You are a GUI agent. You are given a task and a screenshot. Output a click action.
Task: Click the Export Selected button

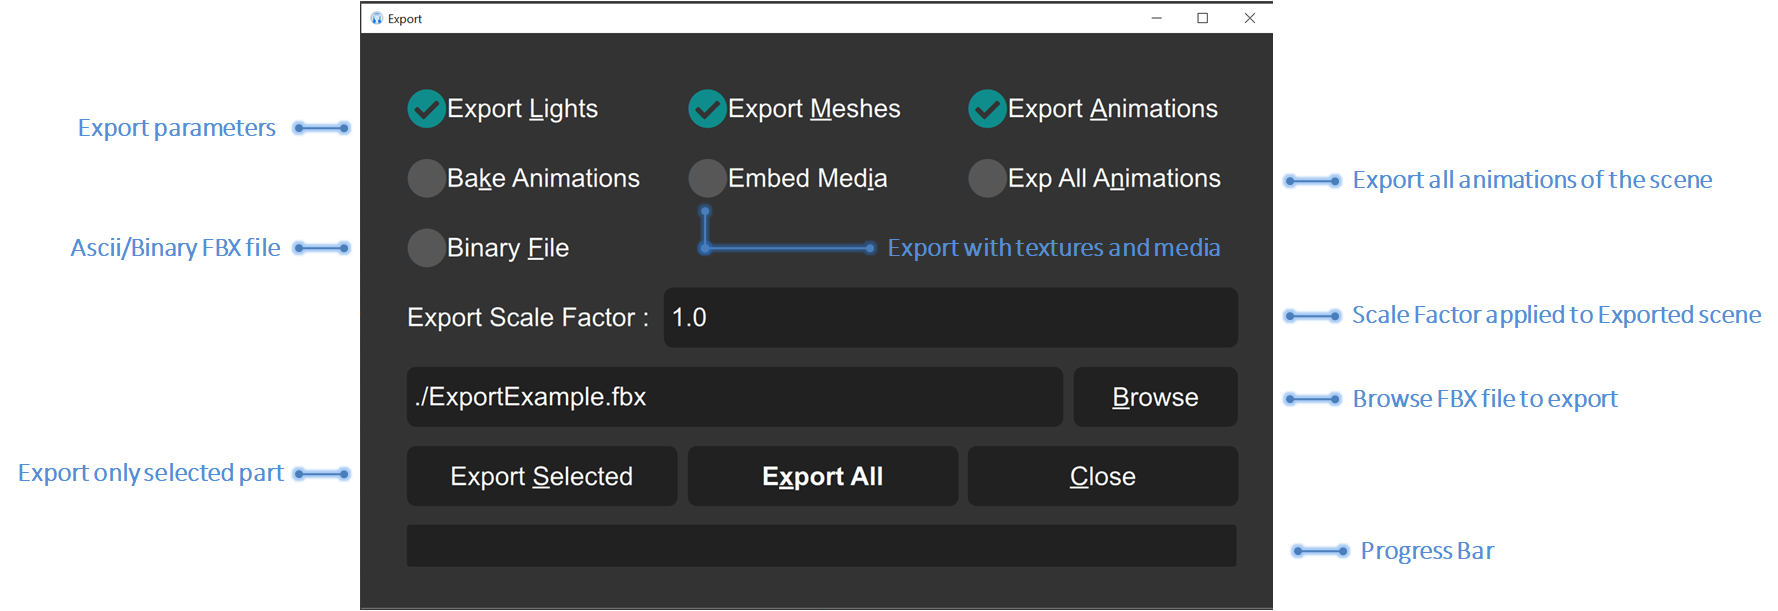click(x=542, y=476)
